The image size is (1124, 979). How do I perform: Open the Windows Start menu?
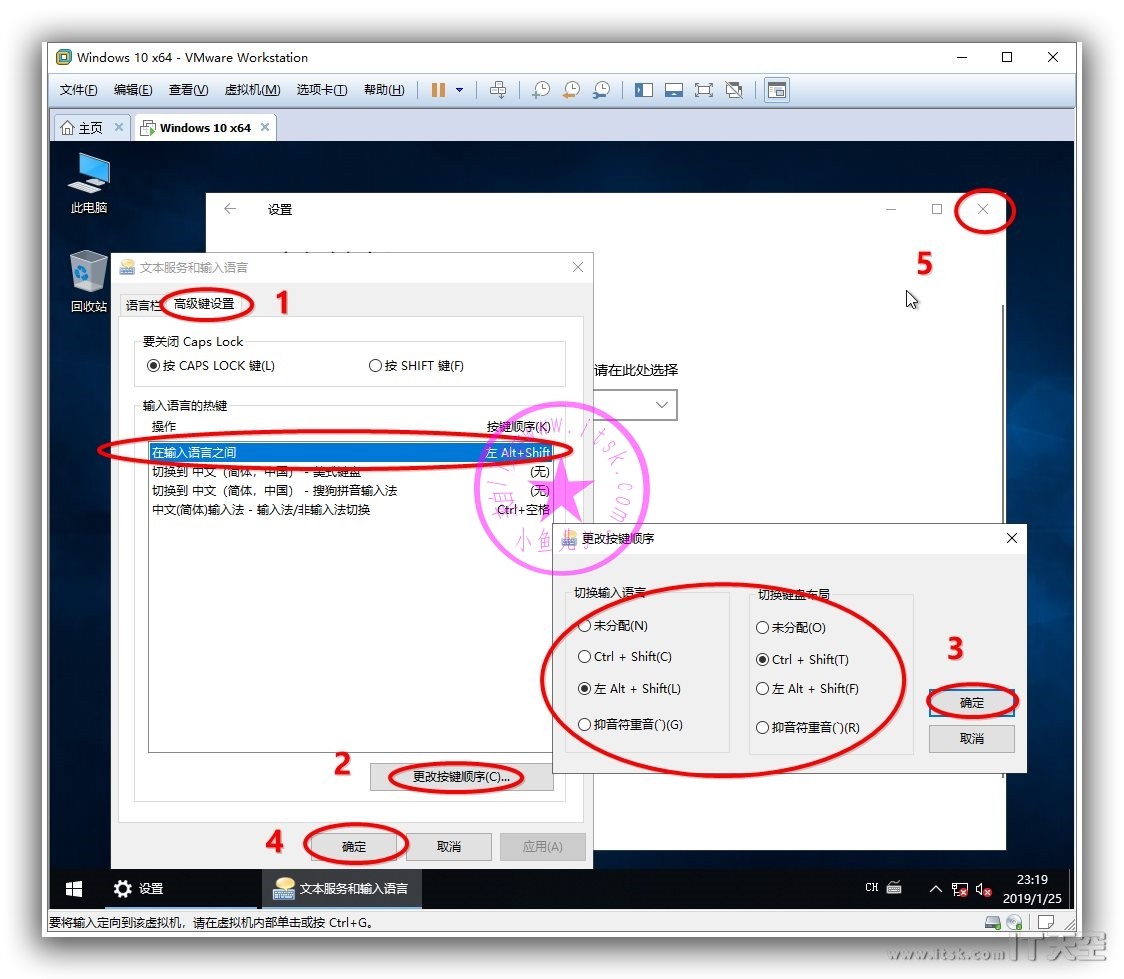coord(74,889)
